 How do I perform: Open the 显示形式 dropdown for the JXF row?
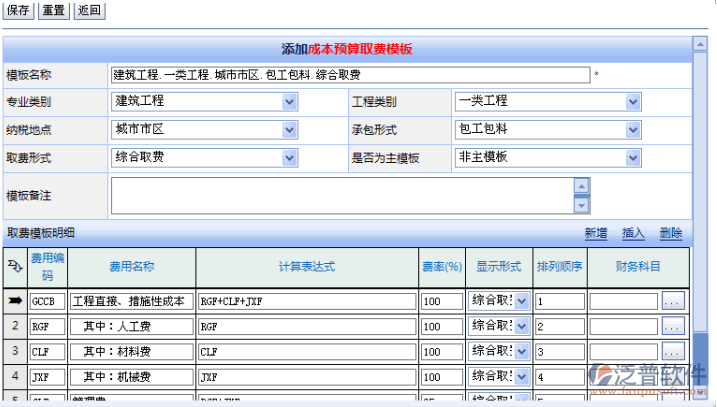tap(522, 377)
